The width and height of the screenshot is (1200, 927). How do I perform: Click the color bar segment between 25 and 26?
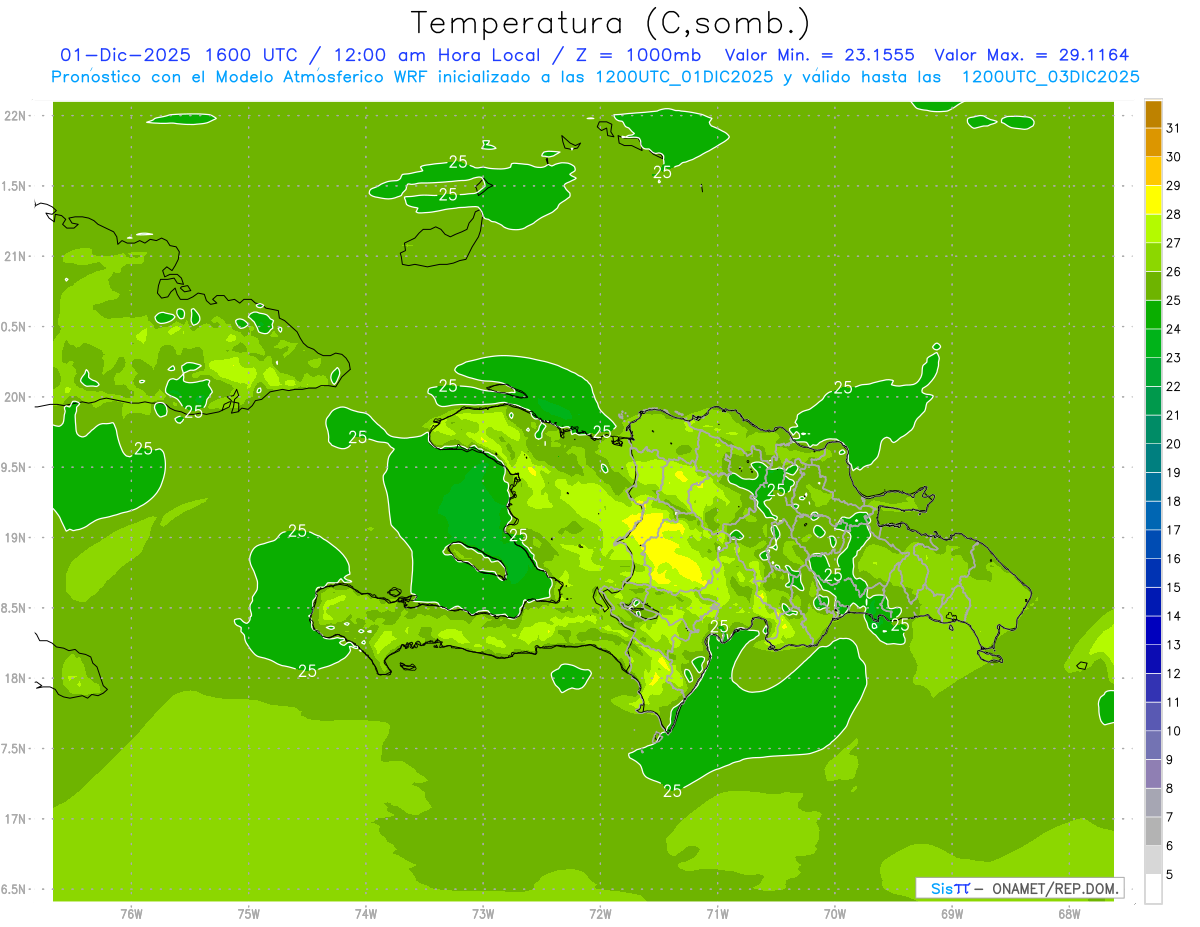1153,286
